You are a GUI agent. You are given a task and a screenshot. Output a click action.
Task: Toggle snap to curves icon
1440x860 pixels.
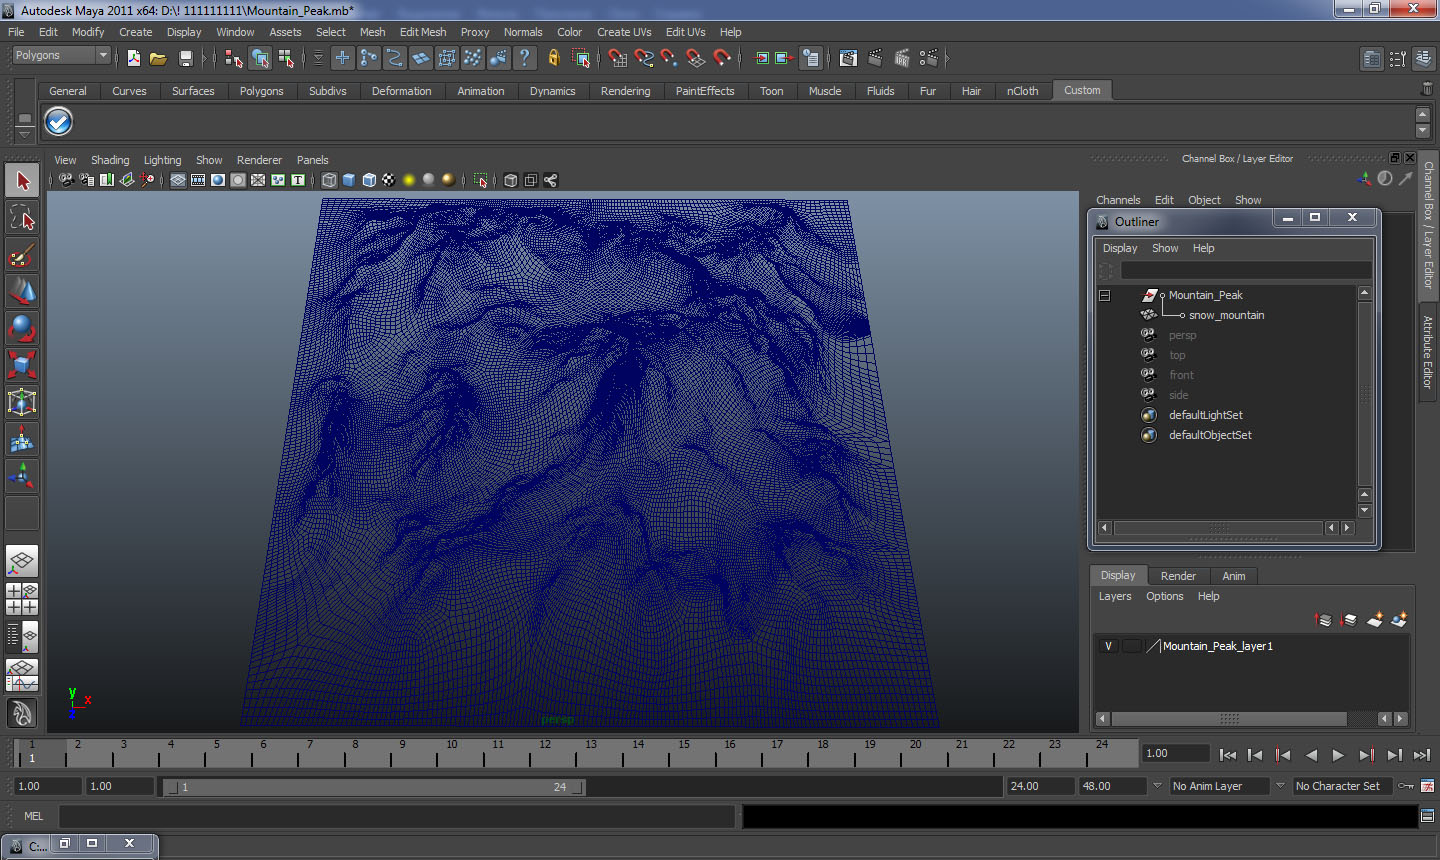(644, 58)
